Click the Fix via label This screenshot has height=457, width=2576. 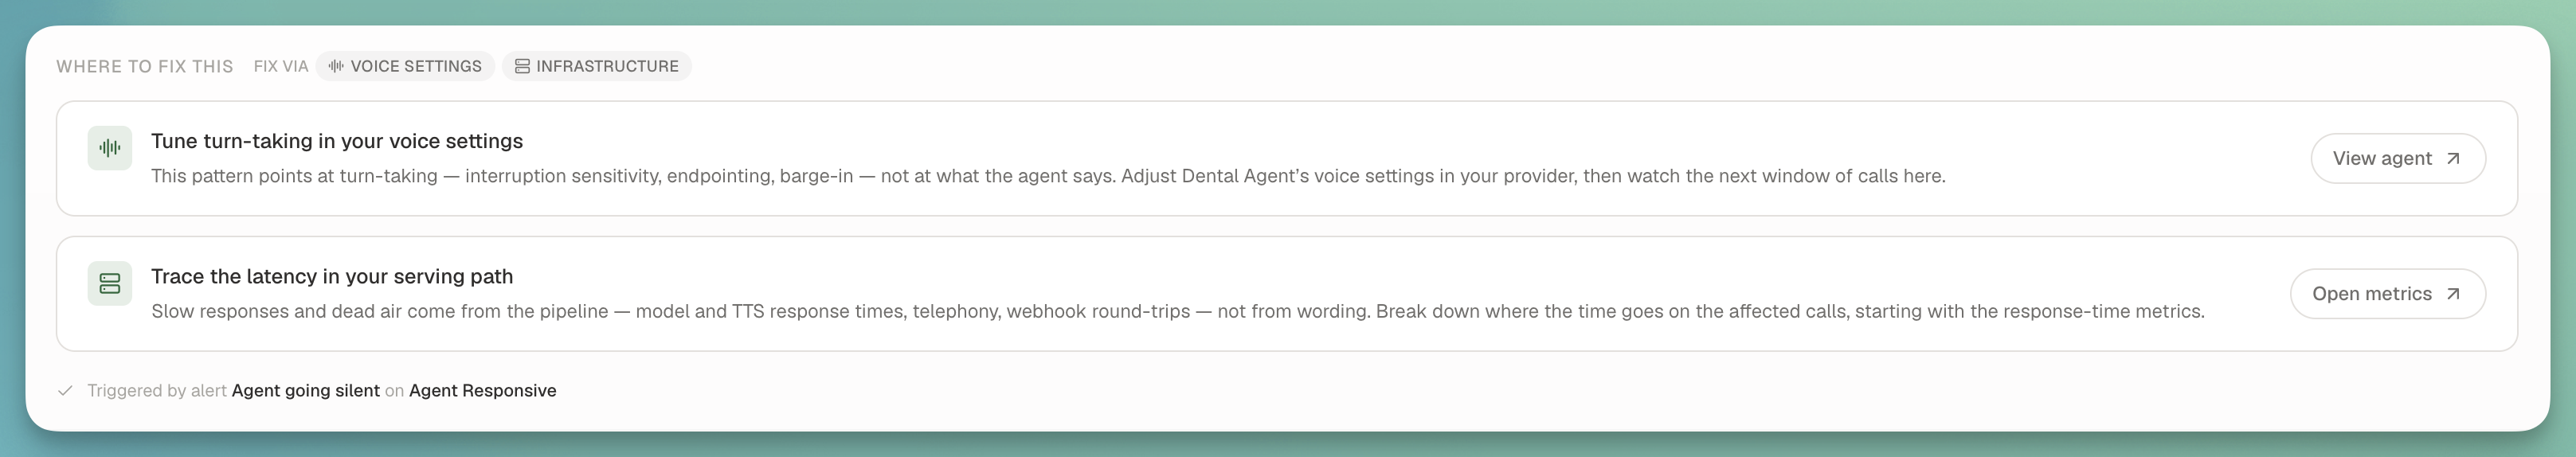281,66
